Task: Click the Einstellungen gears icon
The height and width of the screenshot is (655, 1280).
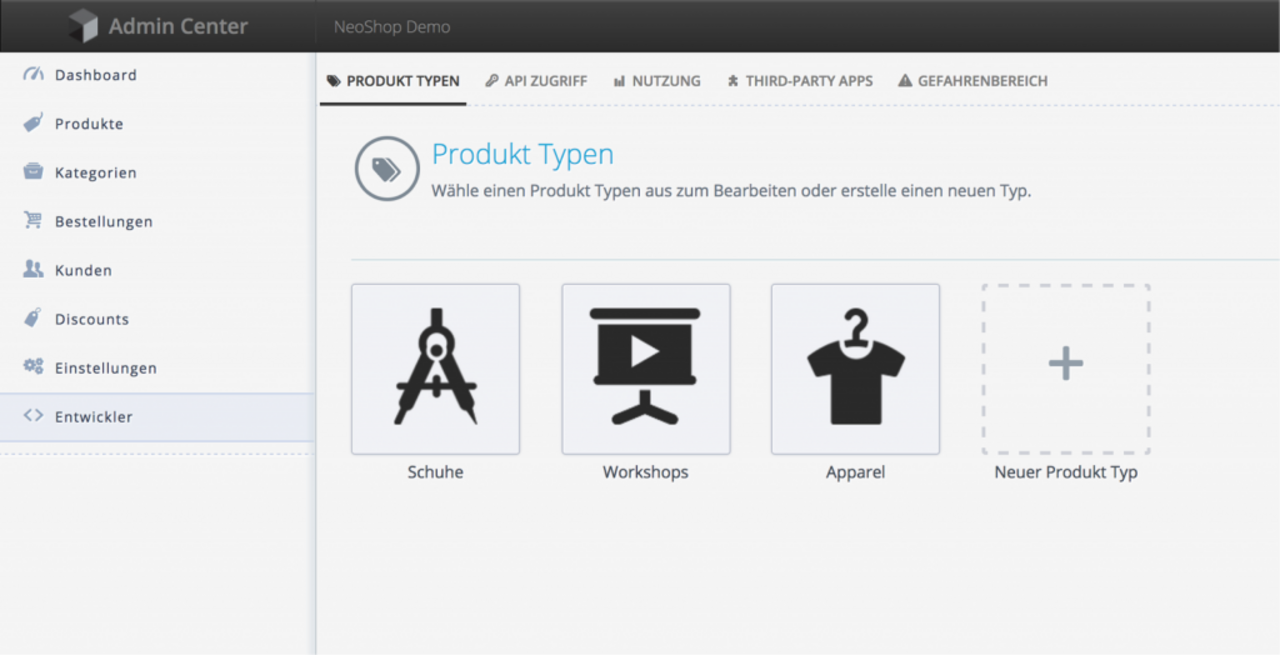Action: tap(33, 367)
